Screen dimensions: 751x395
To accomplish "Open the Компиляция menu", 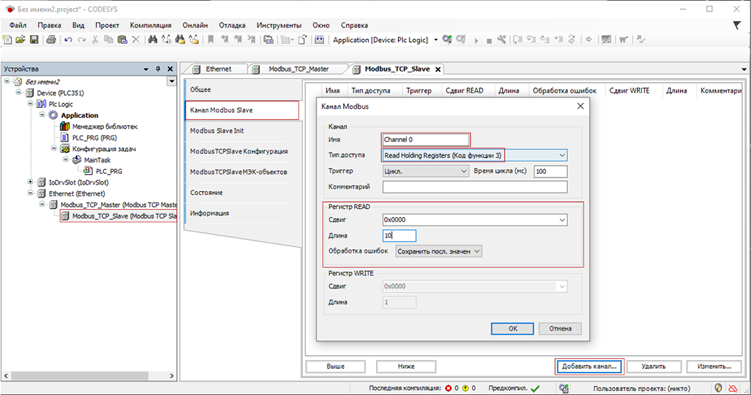I will (150, 25).
